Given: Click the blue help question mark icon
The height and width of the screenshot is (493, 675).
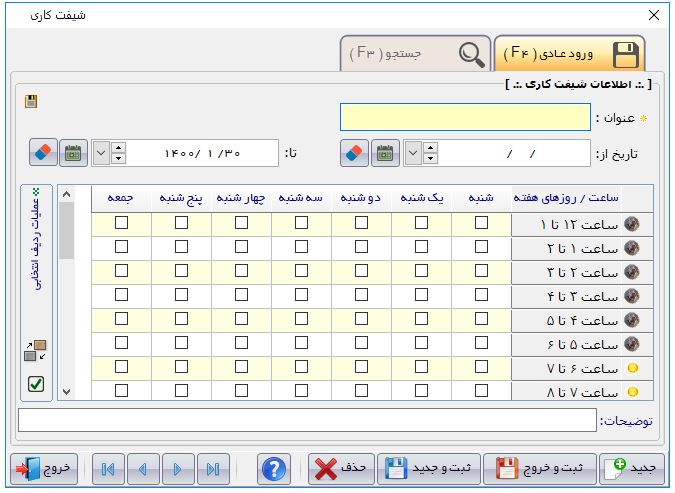Looking at the screenshot, I should pyautogui.click(x=273, y=468).
